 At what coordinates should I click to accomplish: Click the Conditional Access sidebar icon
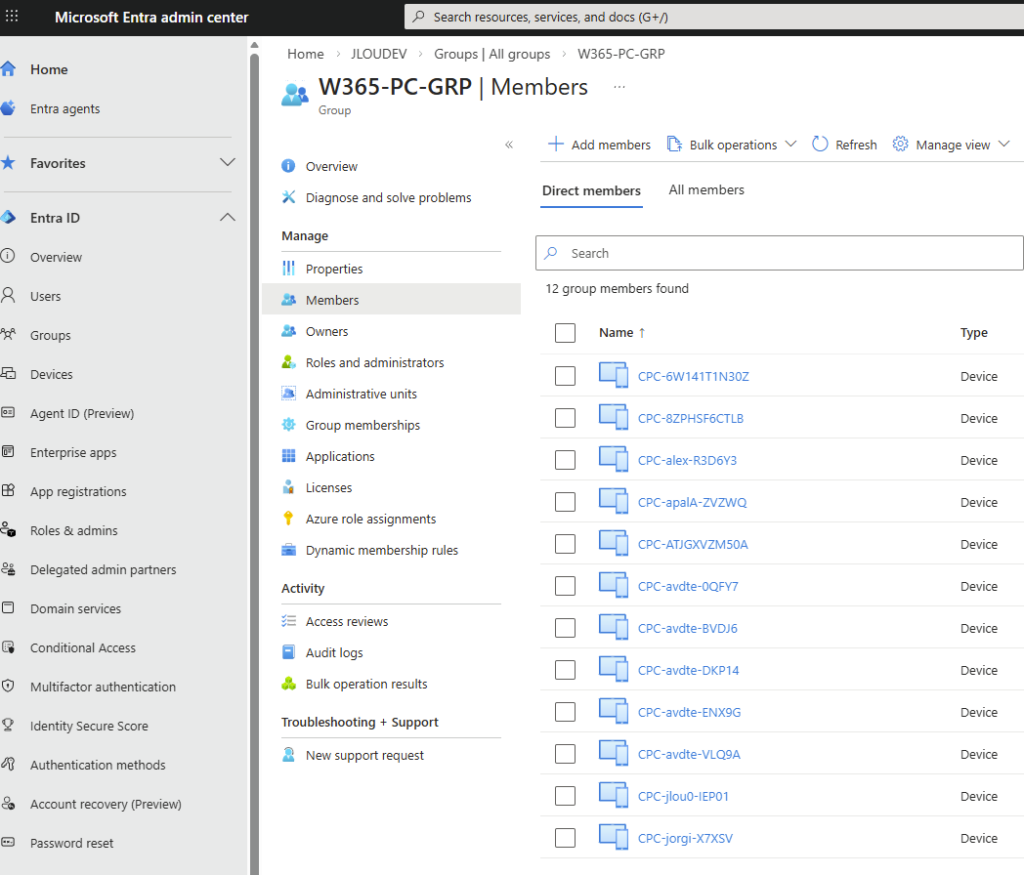pos(9,648)
